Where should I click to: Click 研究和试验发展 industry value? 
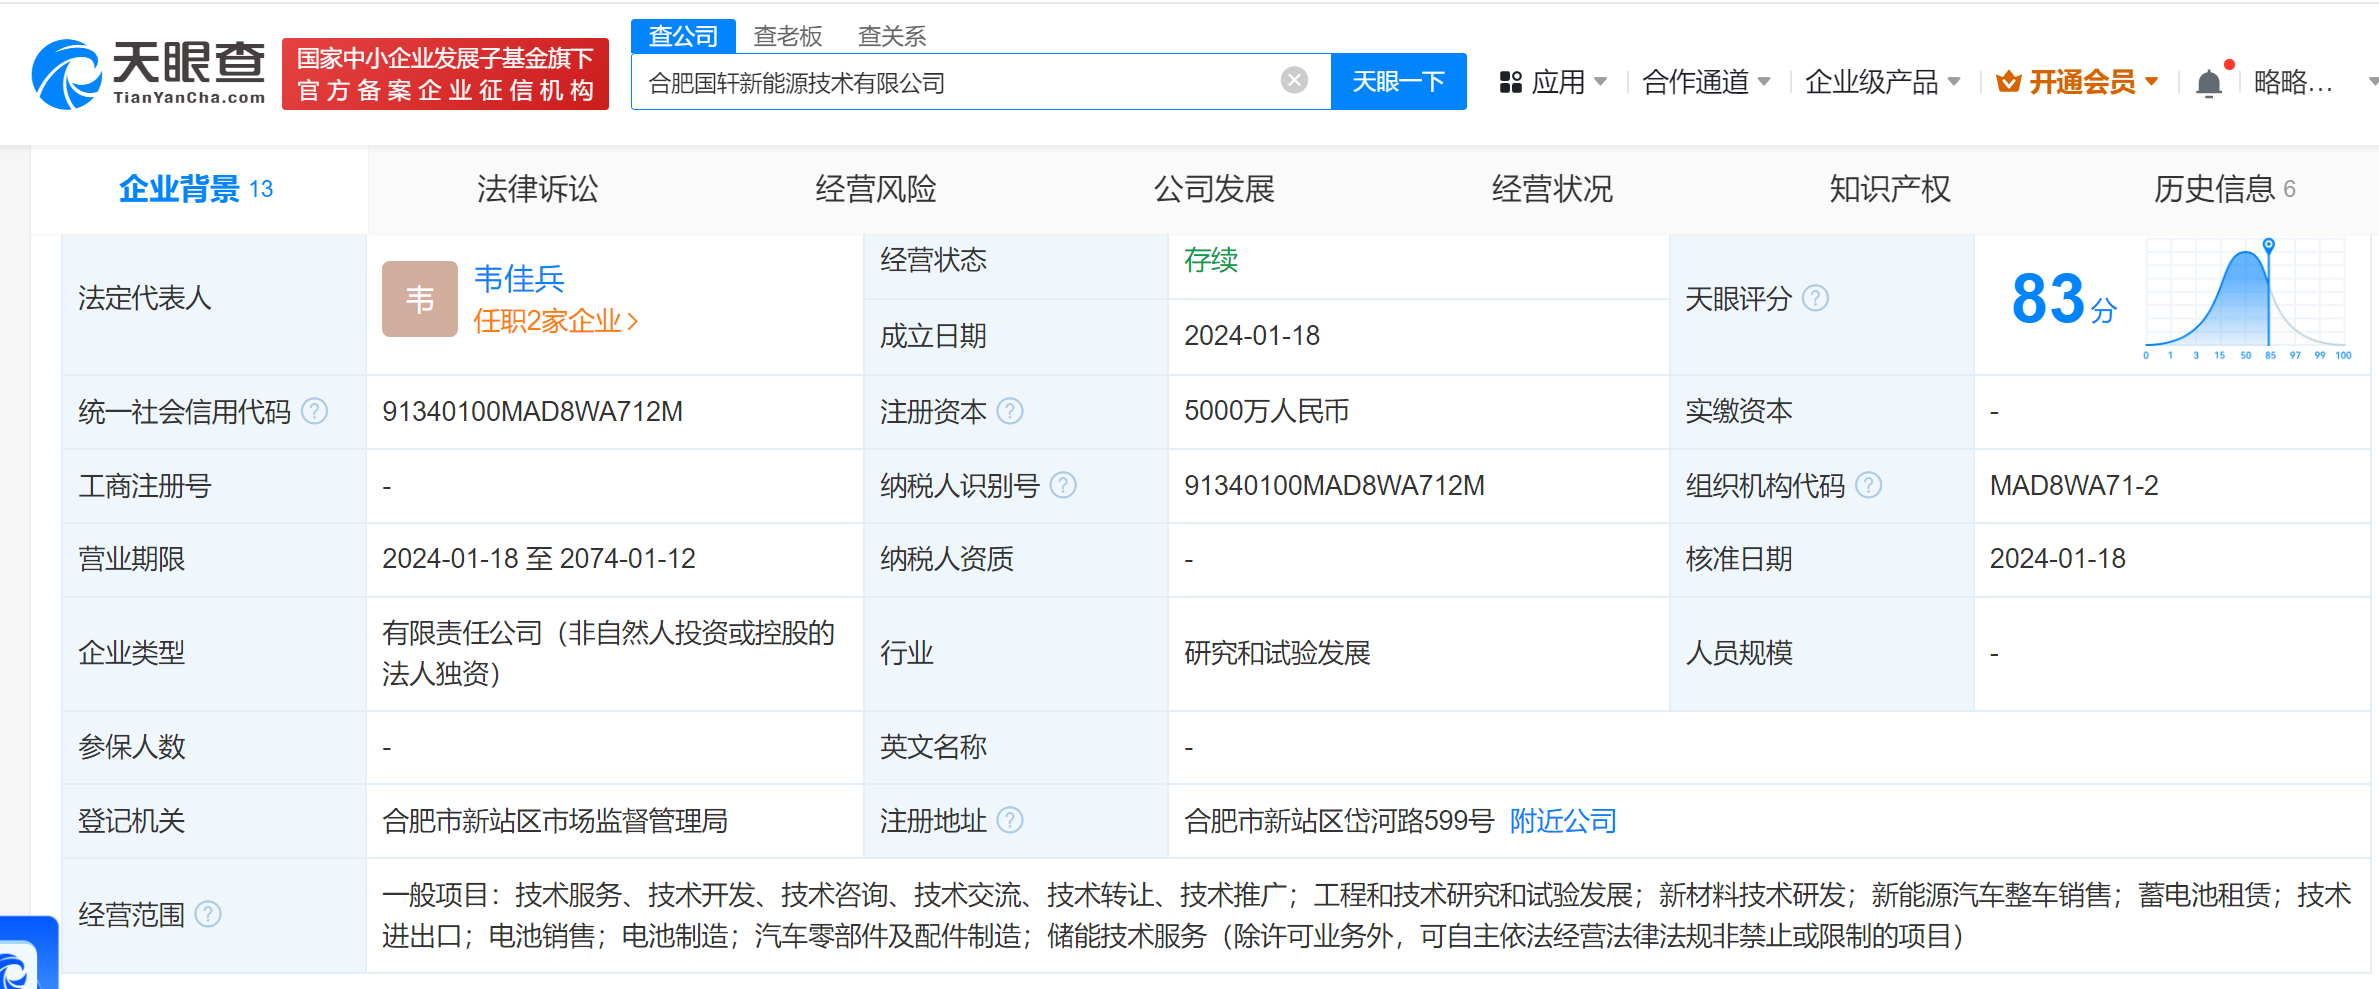1277,653
